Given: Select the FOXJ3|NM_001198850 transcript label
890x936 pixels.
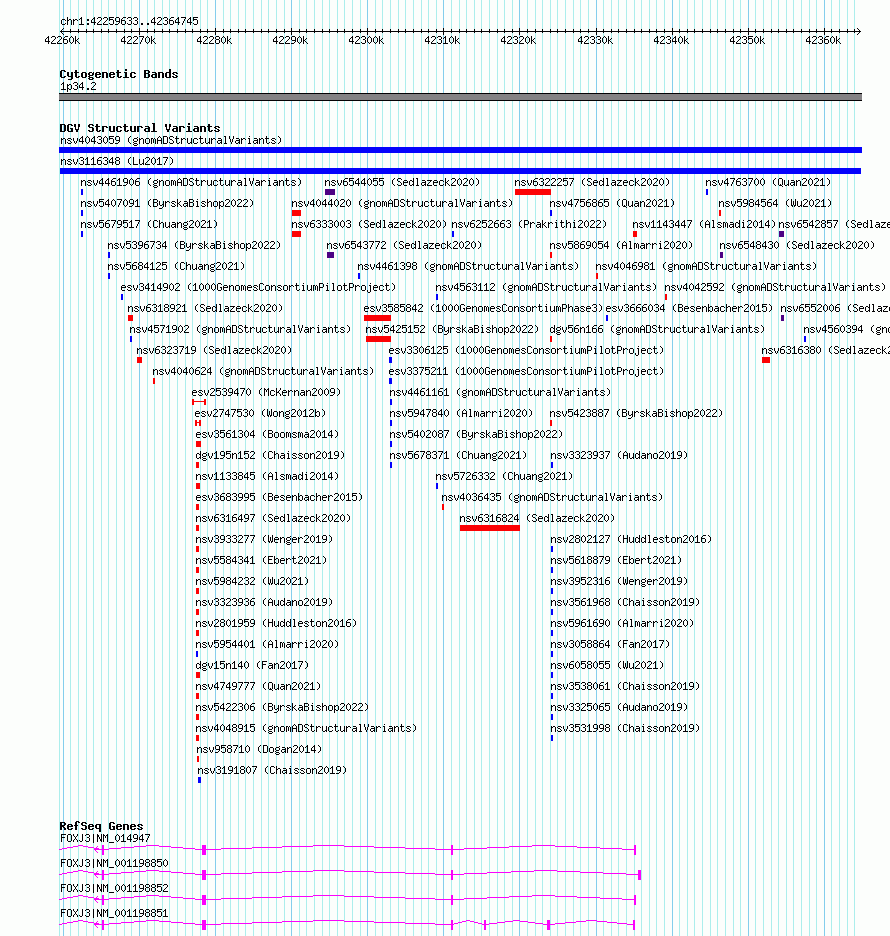Looking at the screenshot, I should pyautogui.click(x=114, y=863).
